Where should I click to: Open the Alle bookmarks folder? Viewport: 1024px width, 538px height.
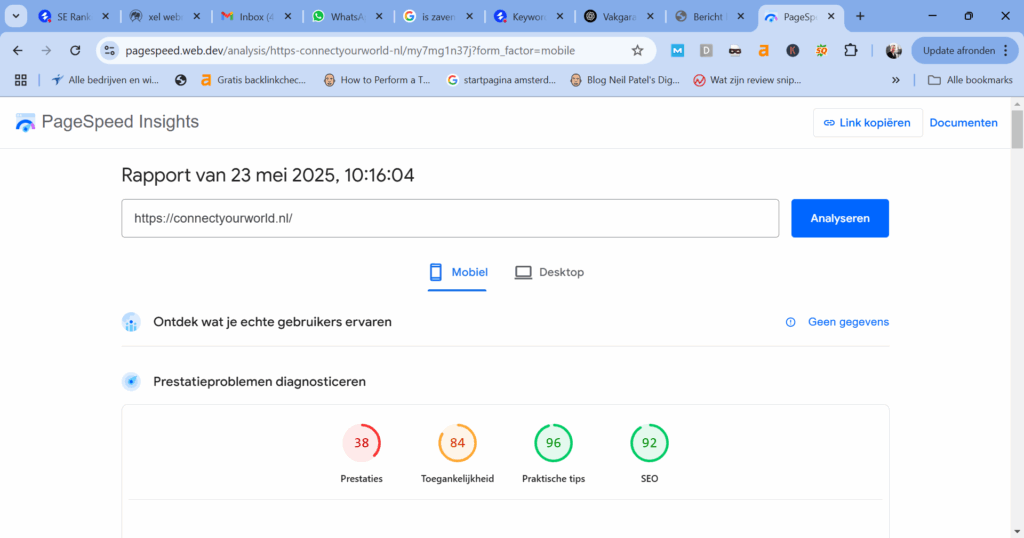click(970, 80)
